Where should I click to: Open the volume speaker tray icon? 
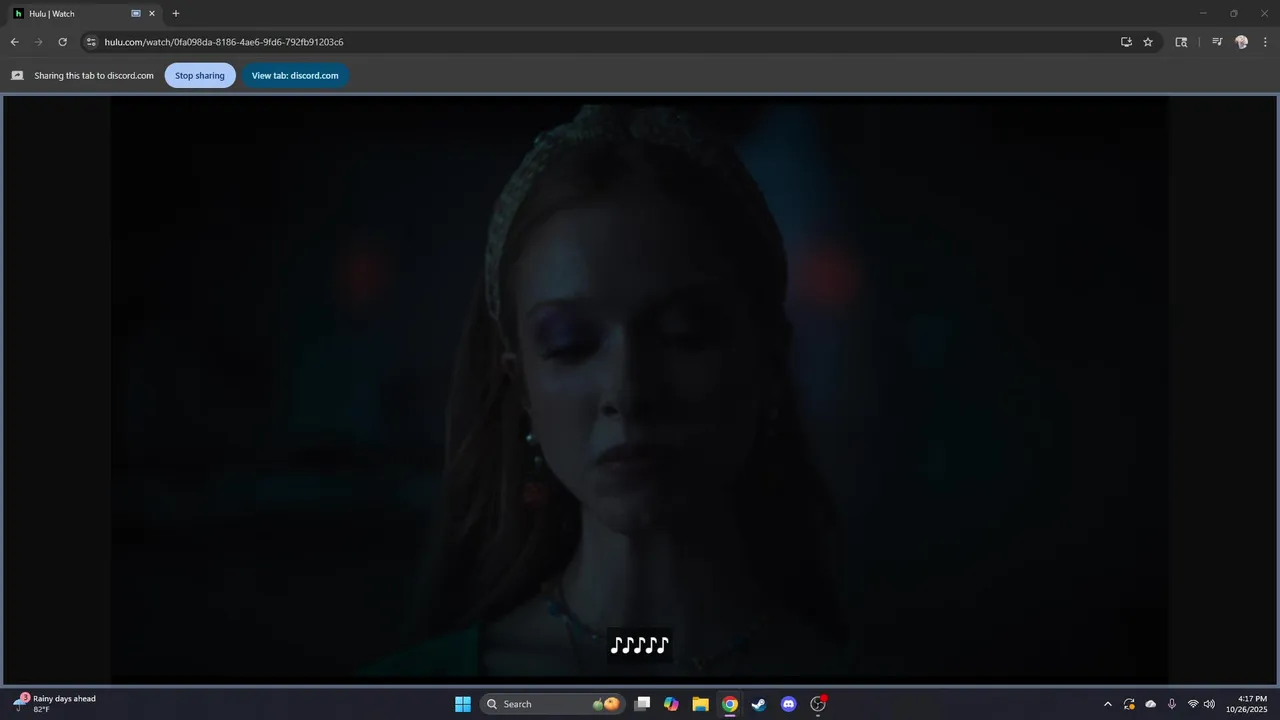(1209, 704)
